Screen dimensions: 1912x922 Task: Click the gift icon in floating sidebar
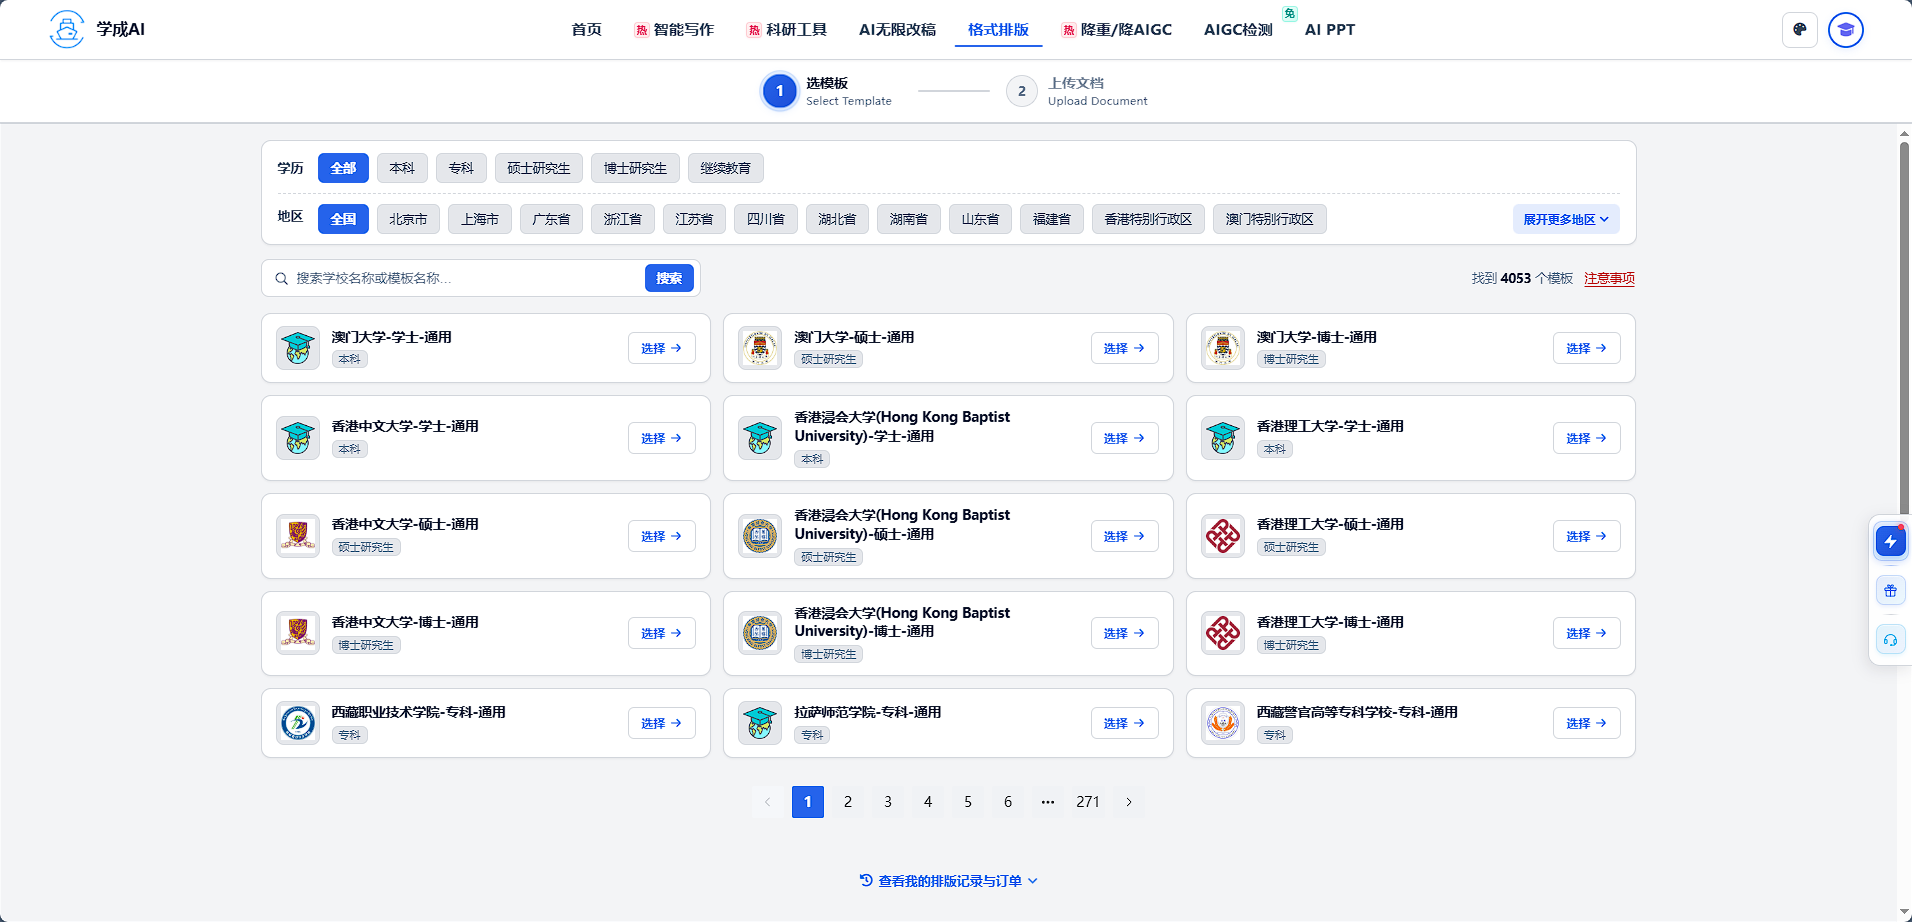point(1890,591)
